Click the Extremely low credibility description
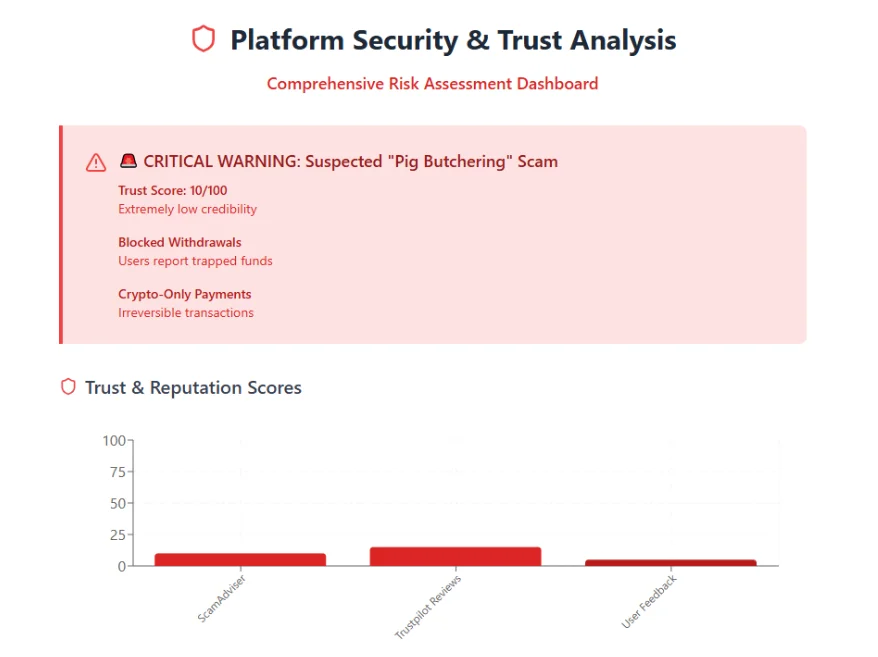878x657 pixels. 187,209
